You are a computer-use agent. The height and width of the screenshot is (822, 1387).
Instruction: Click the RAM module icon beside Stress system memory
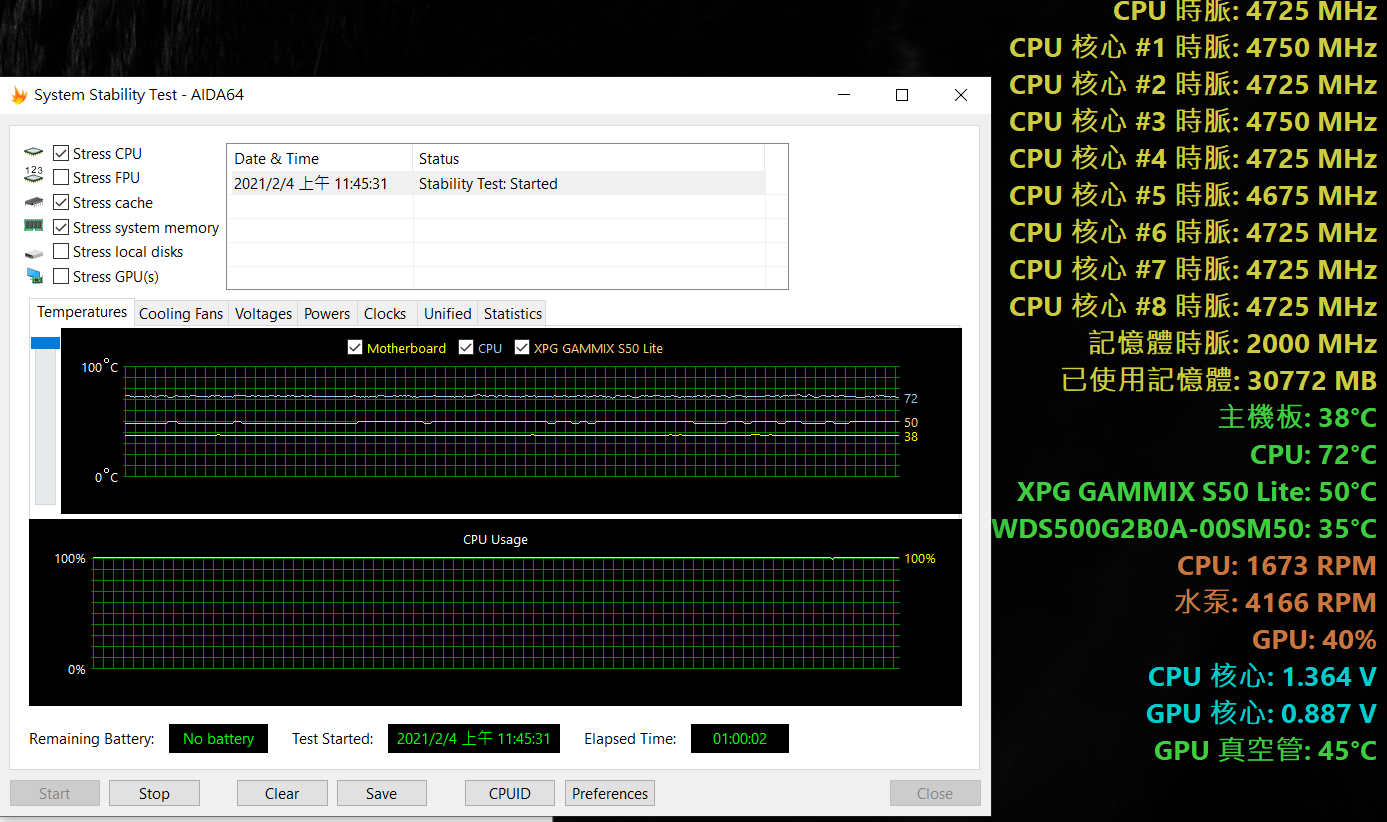coord(34,226)
